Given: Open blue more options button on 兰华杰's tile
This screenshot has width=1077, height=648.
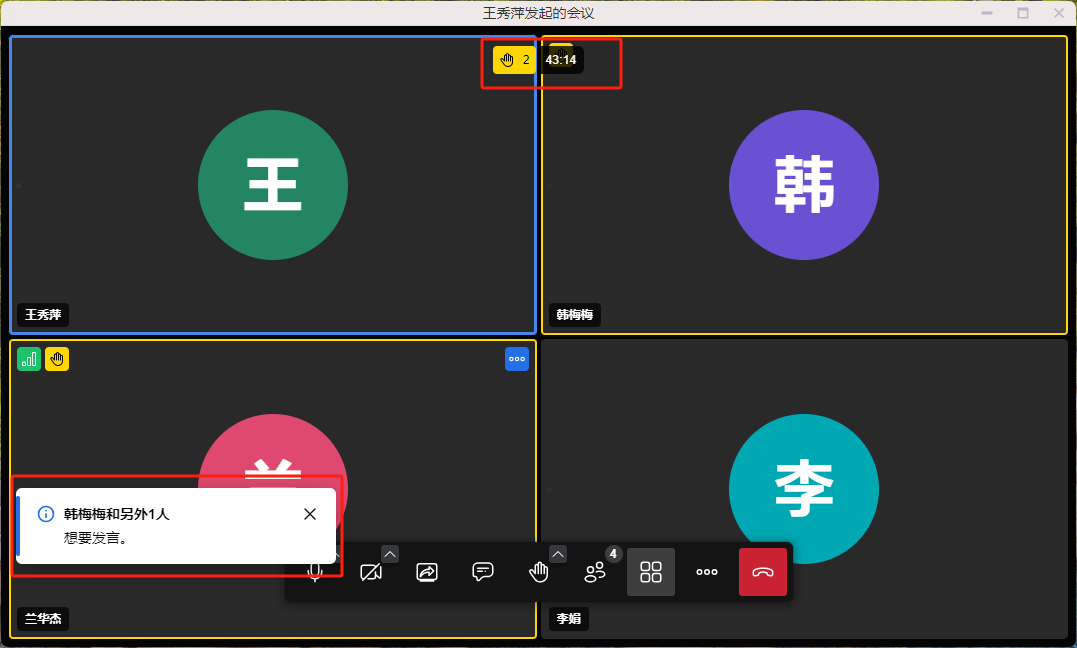Looking at the screenshot, I should pos(517,359).
